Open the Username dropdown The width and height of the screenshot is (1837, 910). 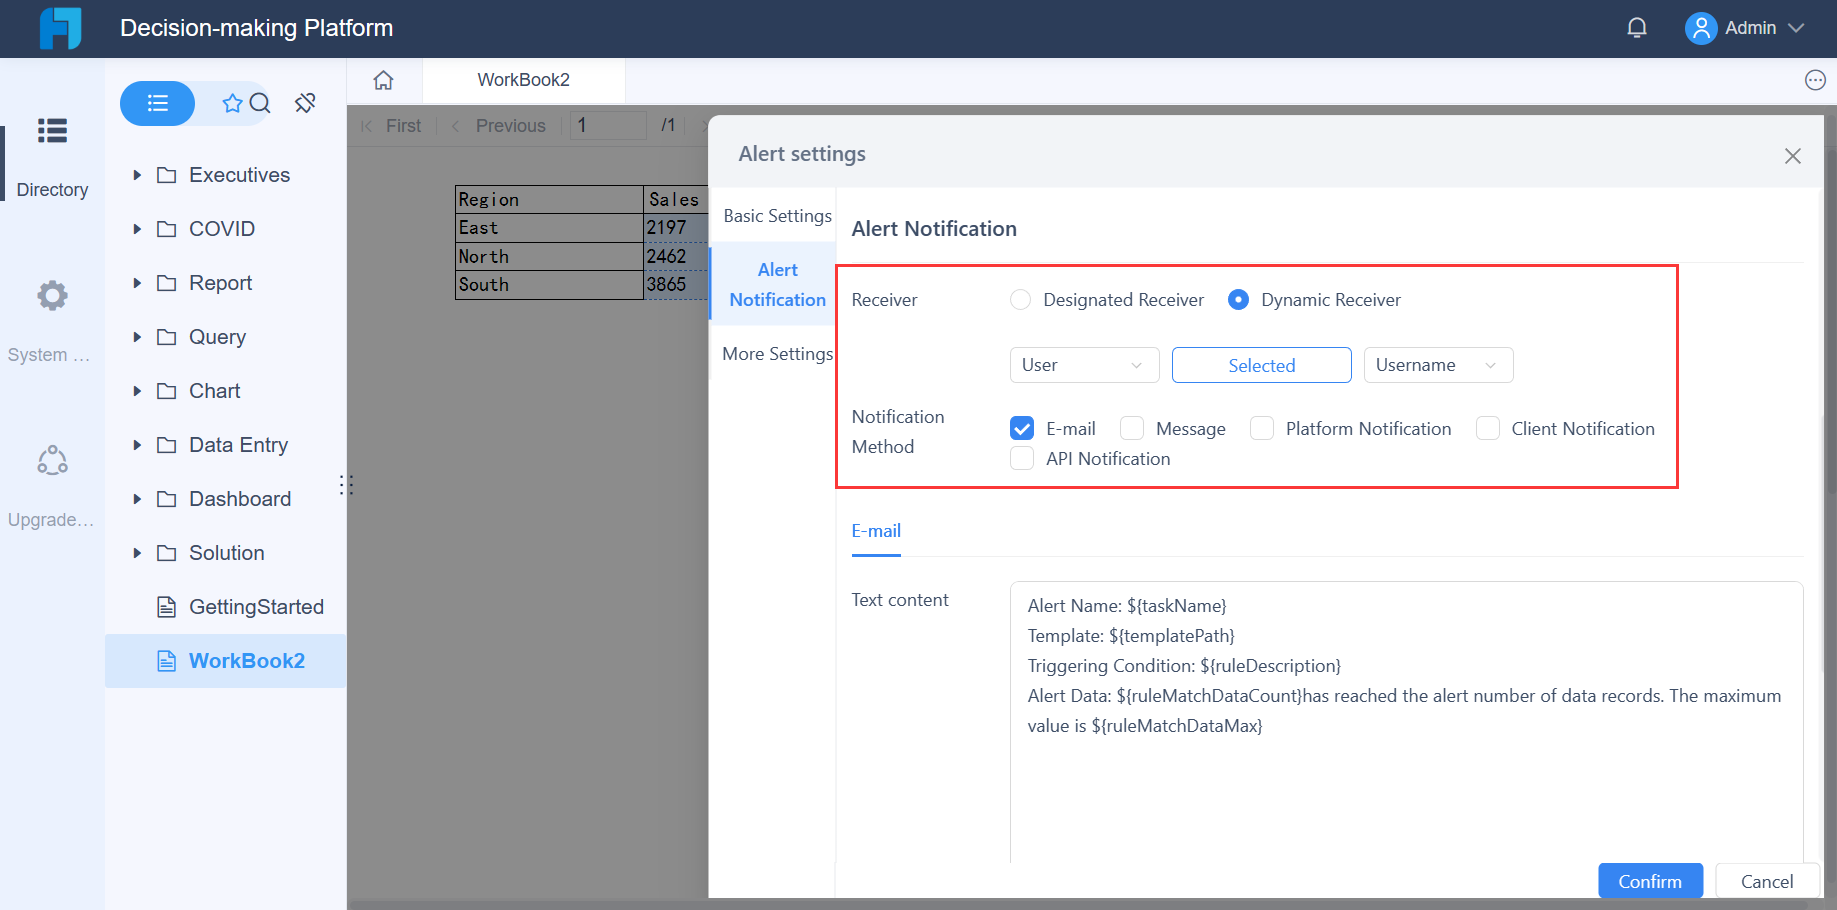tap(1438, 365)
